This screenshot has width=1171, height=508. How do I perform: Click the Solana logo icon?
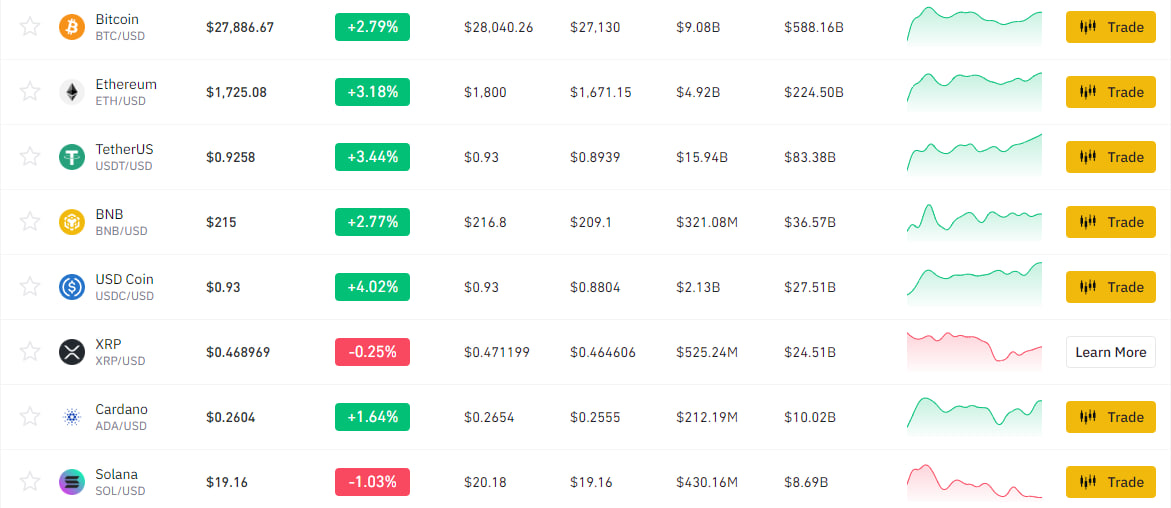click(x=72, y=482)
